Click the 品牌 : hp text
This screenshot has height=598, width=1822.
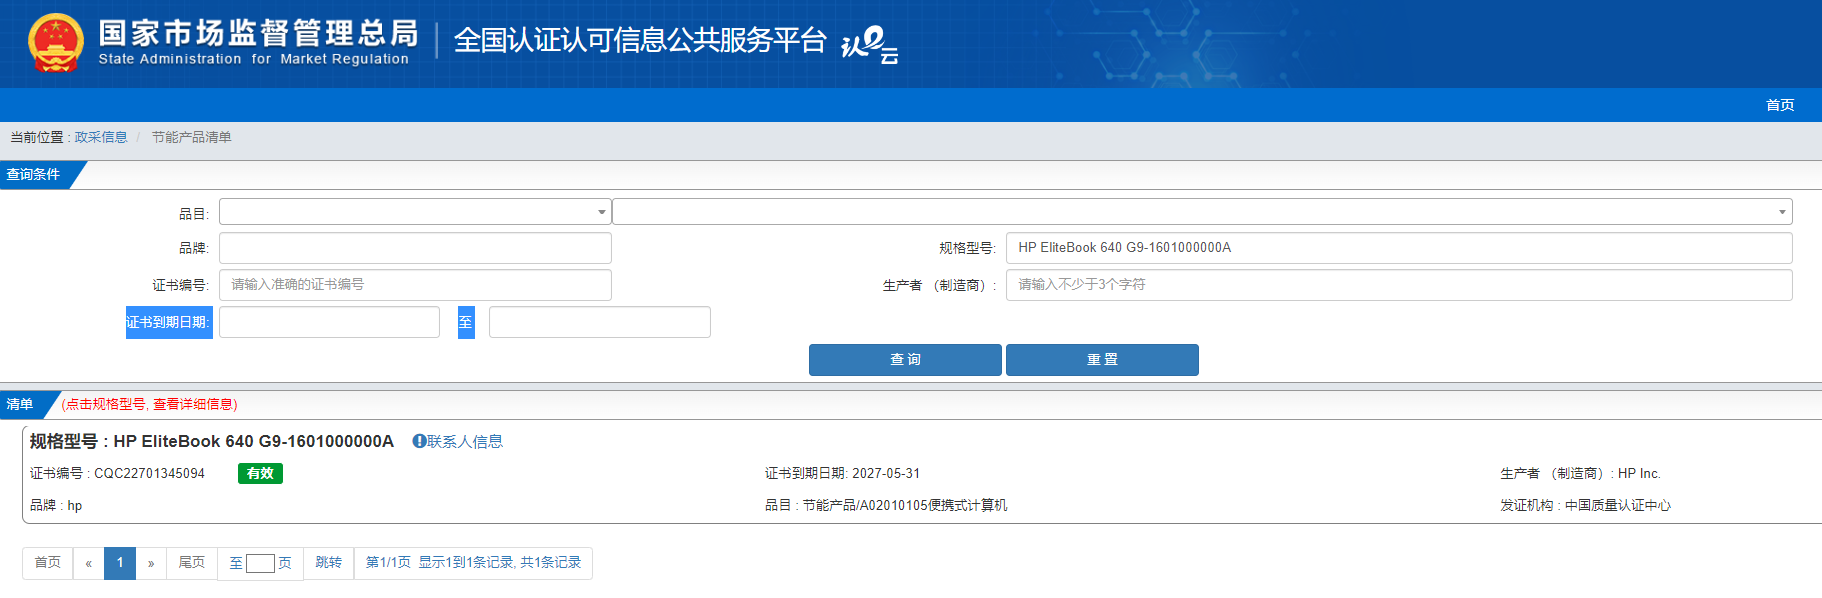pyautogui.click(x=56, y=505)
